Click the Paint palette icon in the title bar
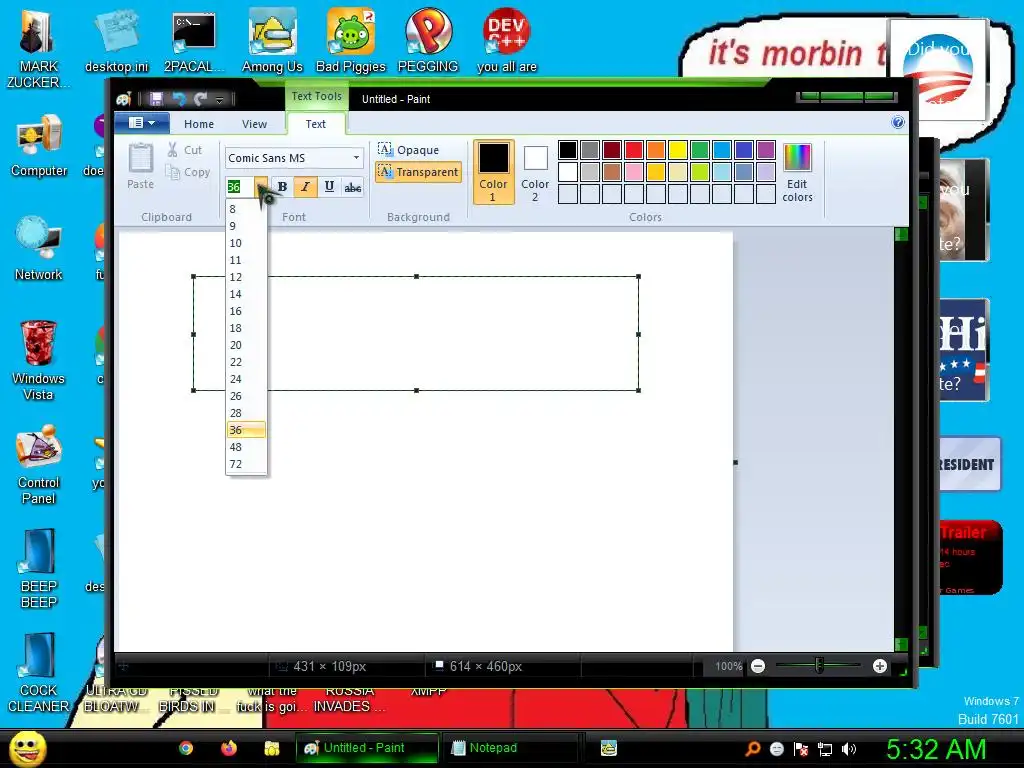This screenshot has width=1024, height=768. [x=124, y=99]
